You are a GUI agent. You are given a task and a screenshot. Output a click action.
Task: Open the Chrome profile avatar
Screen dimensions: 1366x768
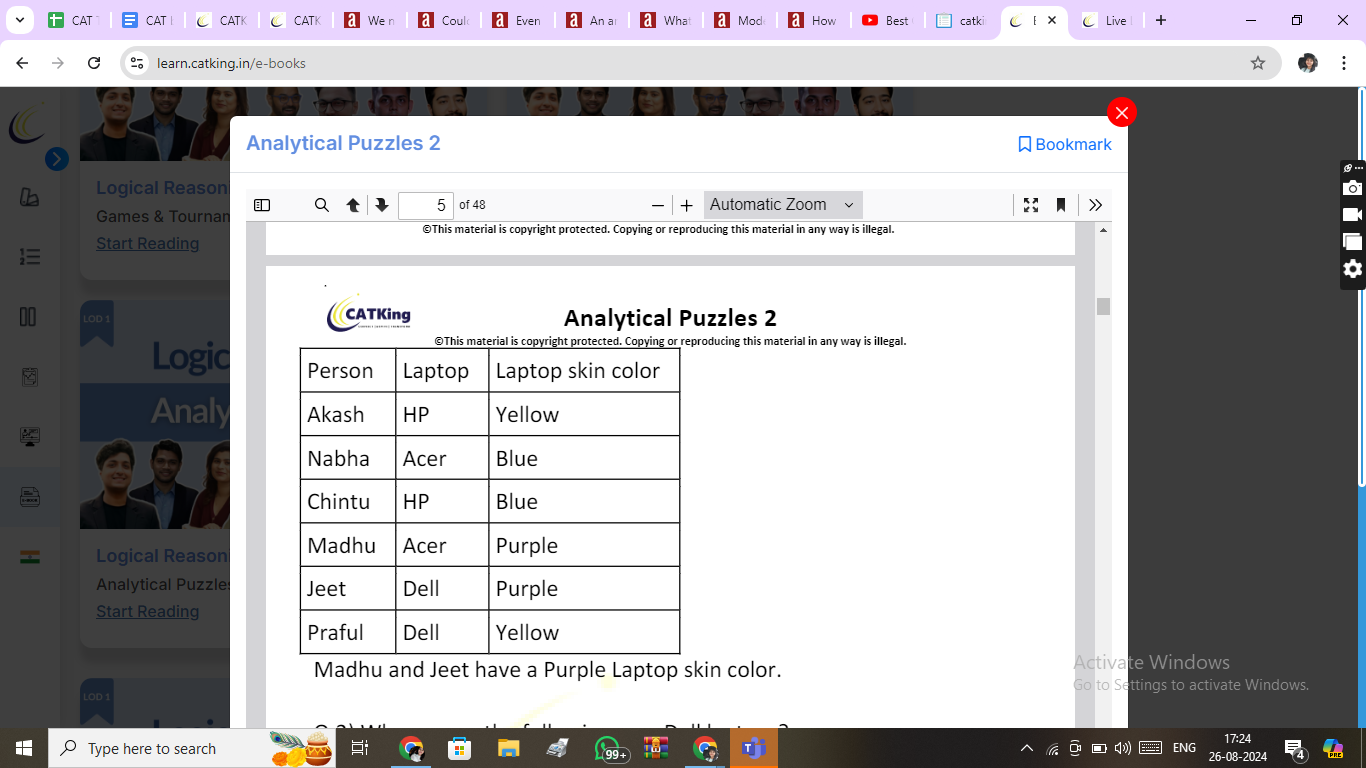pos(1308,63)
